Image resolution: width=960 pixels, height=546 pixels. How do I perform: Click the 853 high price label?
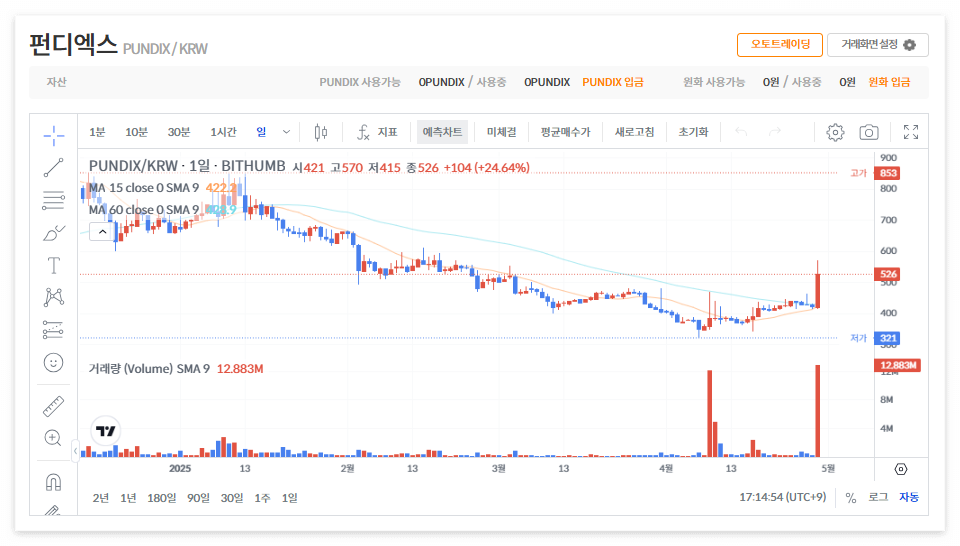(x=888, y=173)
